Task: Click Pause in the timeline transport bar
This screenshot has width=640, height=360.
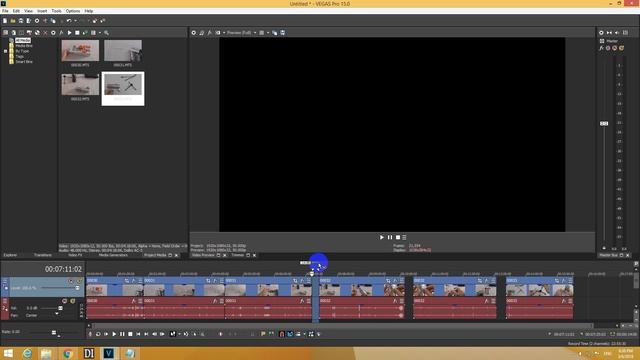Action: (122, 334)
